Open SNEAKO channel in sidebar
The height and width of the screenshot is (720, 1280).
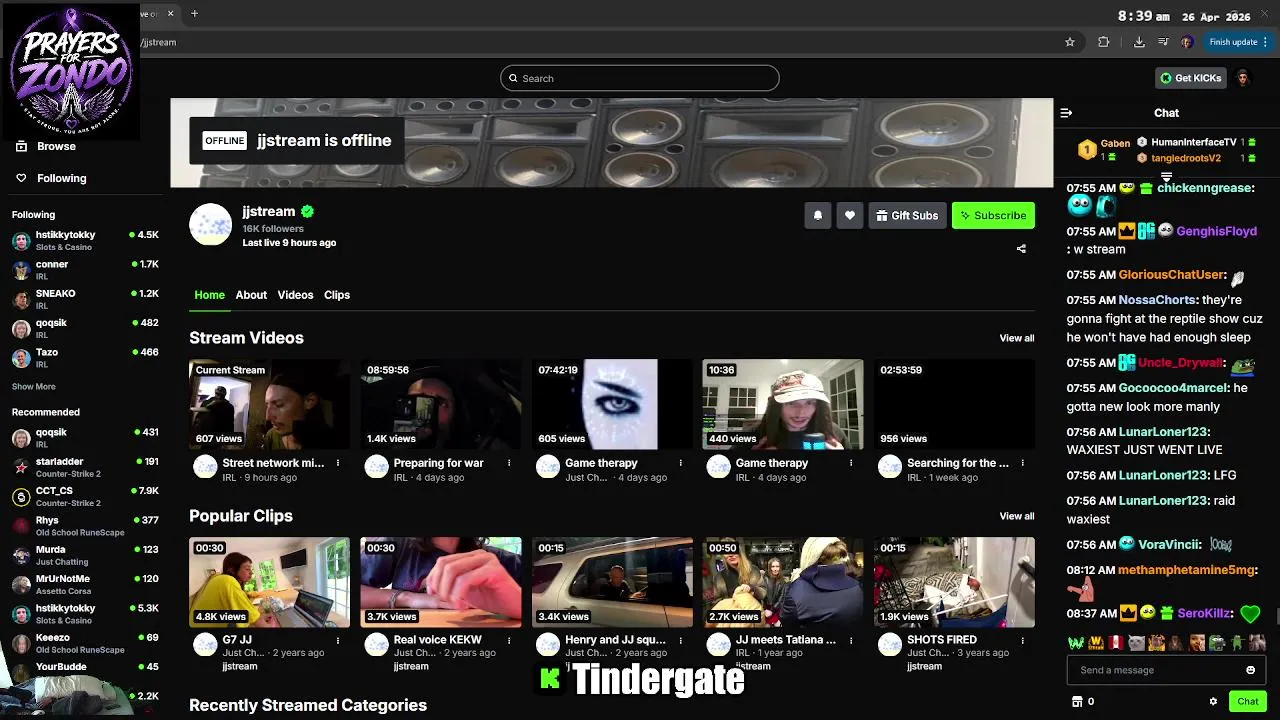85,299
